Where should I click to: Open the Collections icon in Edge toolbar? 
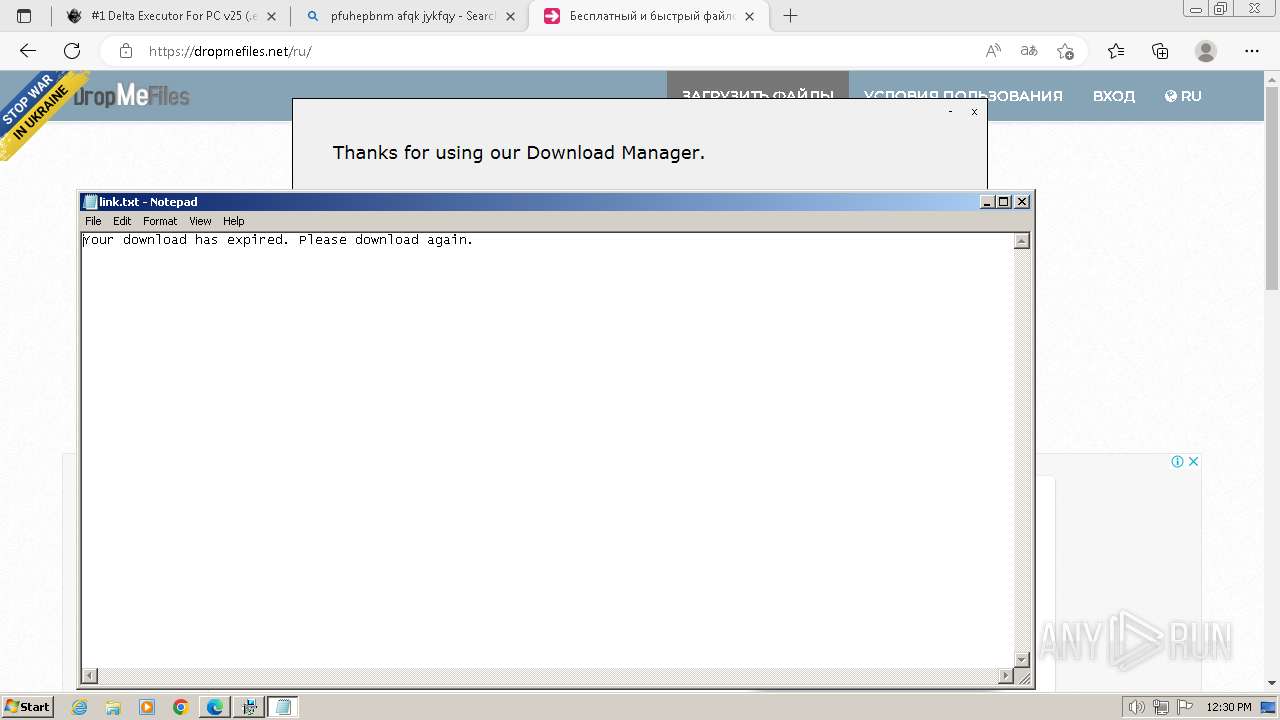click(x=1160, y=51)
